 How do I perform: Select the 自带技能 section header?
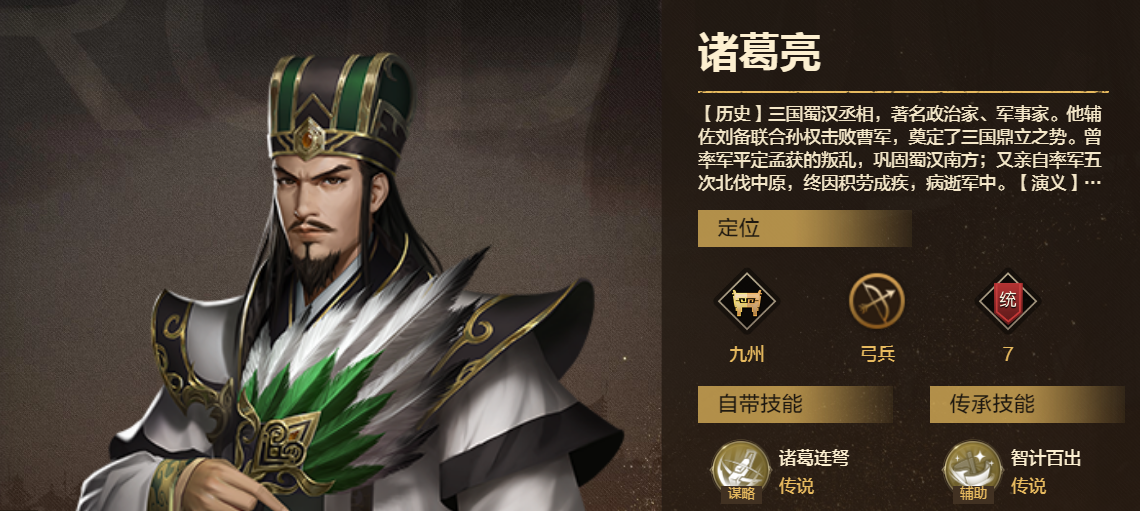795,404
